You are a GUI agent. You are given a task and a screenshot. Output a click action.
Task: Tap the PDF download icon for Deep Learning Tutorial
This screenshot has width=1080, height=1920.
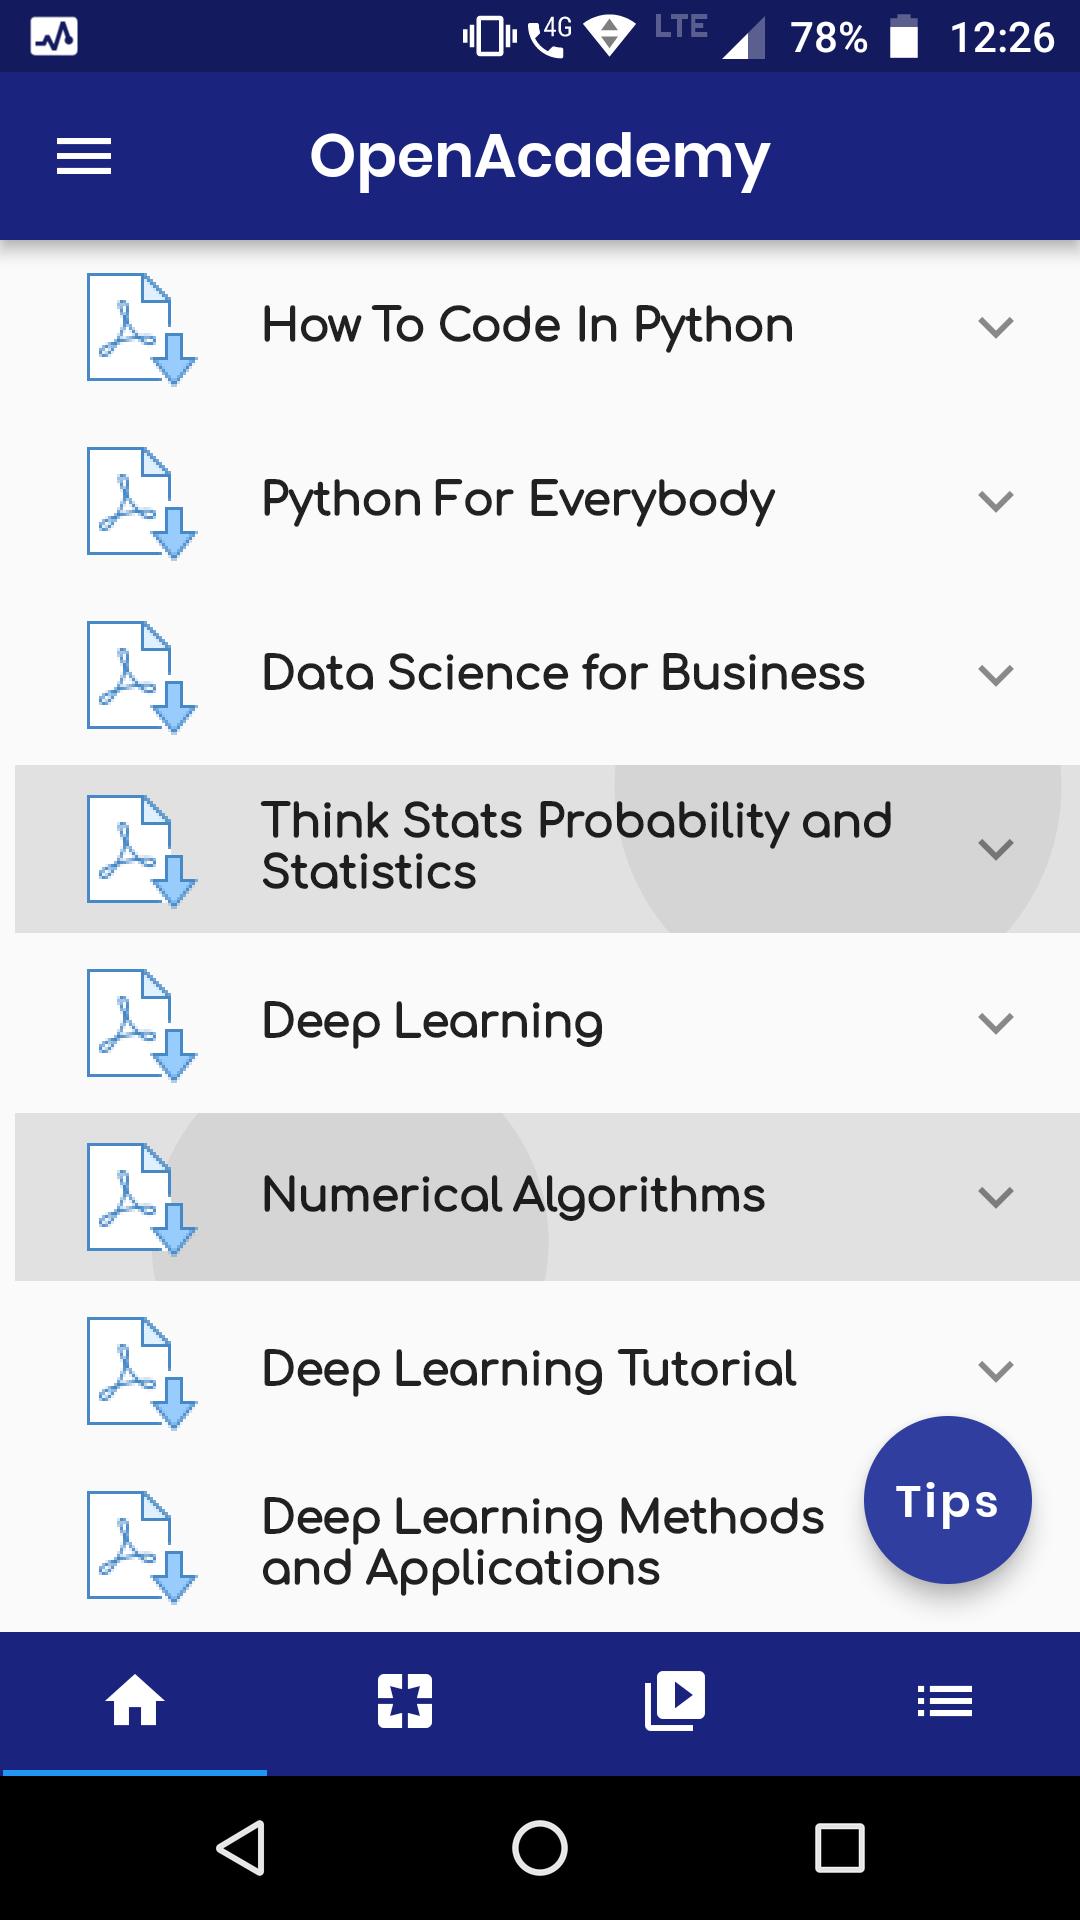pyautogui.click(x=142, y=1373)
